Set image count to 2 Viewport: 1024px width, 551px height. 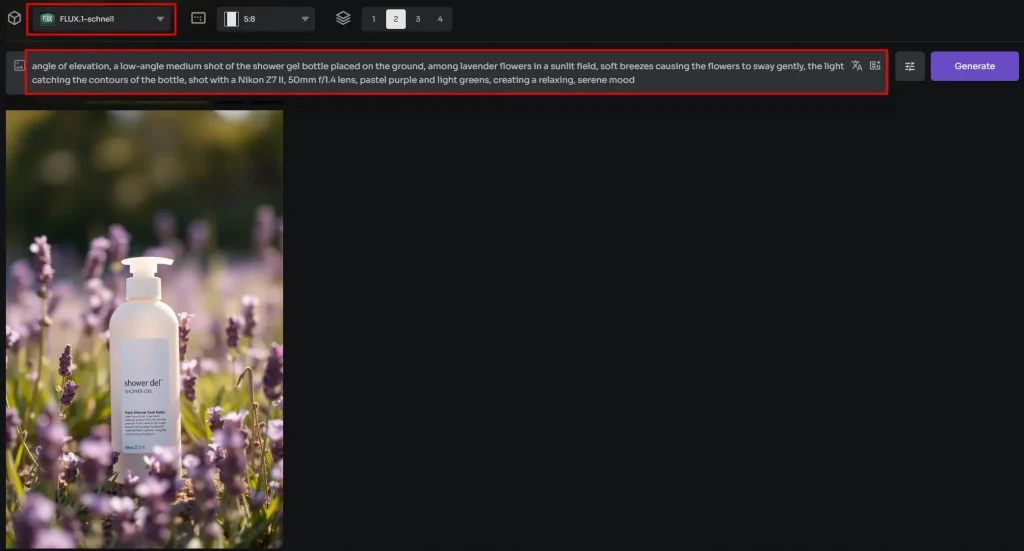(396, 19)
